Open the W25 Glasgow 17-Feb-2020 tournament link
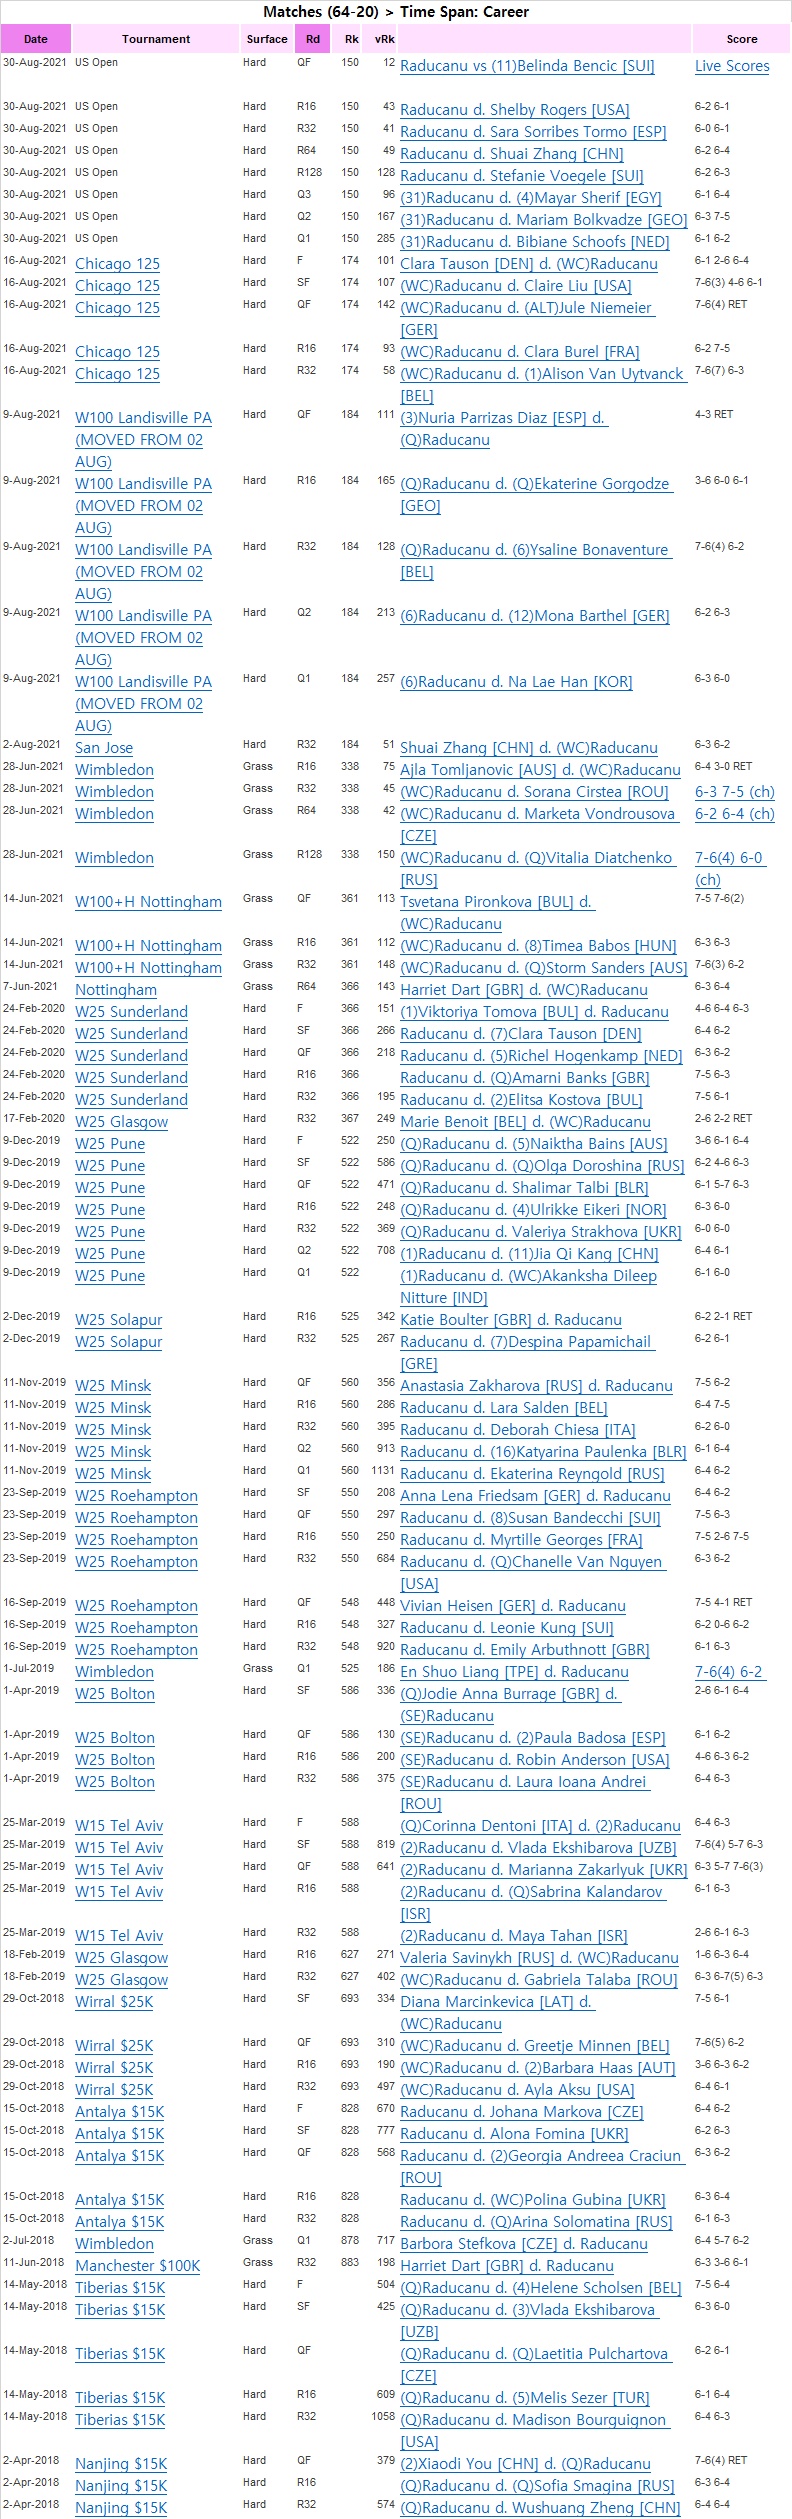This screenshot has width=792, height=2519. (121, 1122)
